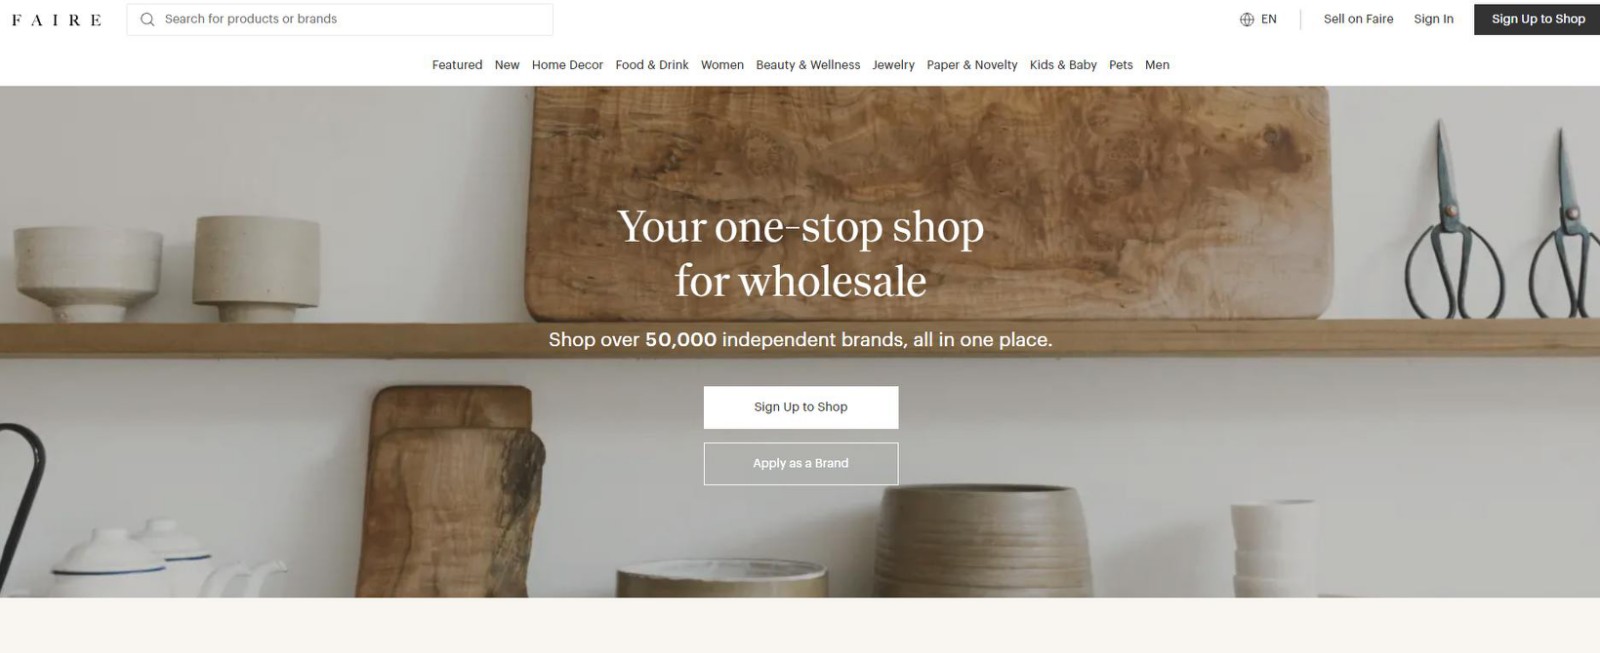Browse the Home Decor category

point(567,65)
